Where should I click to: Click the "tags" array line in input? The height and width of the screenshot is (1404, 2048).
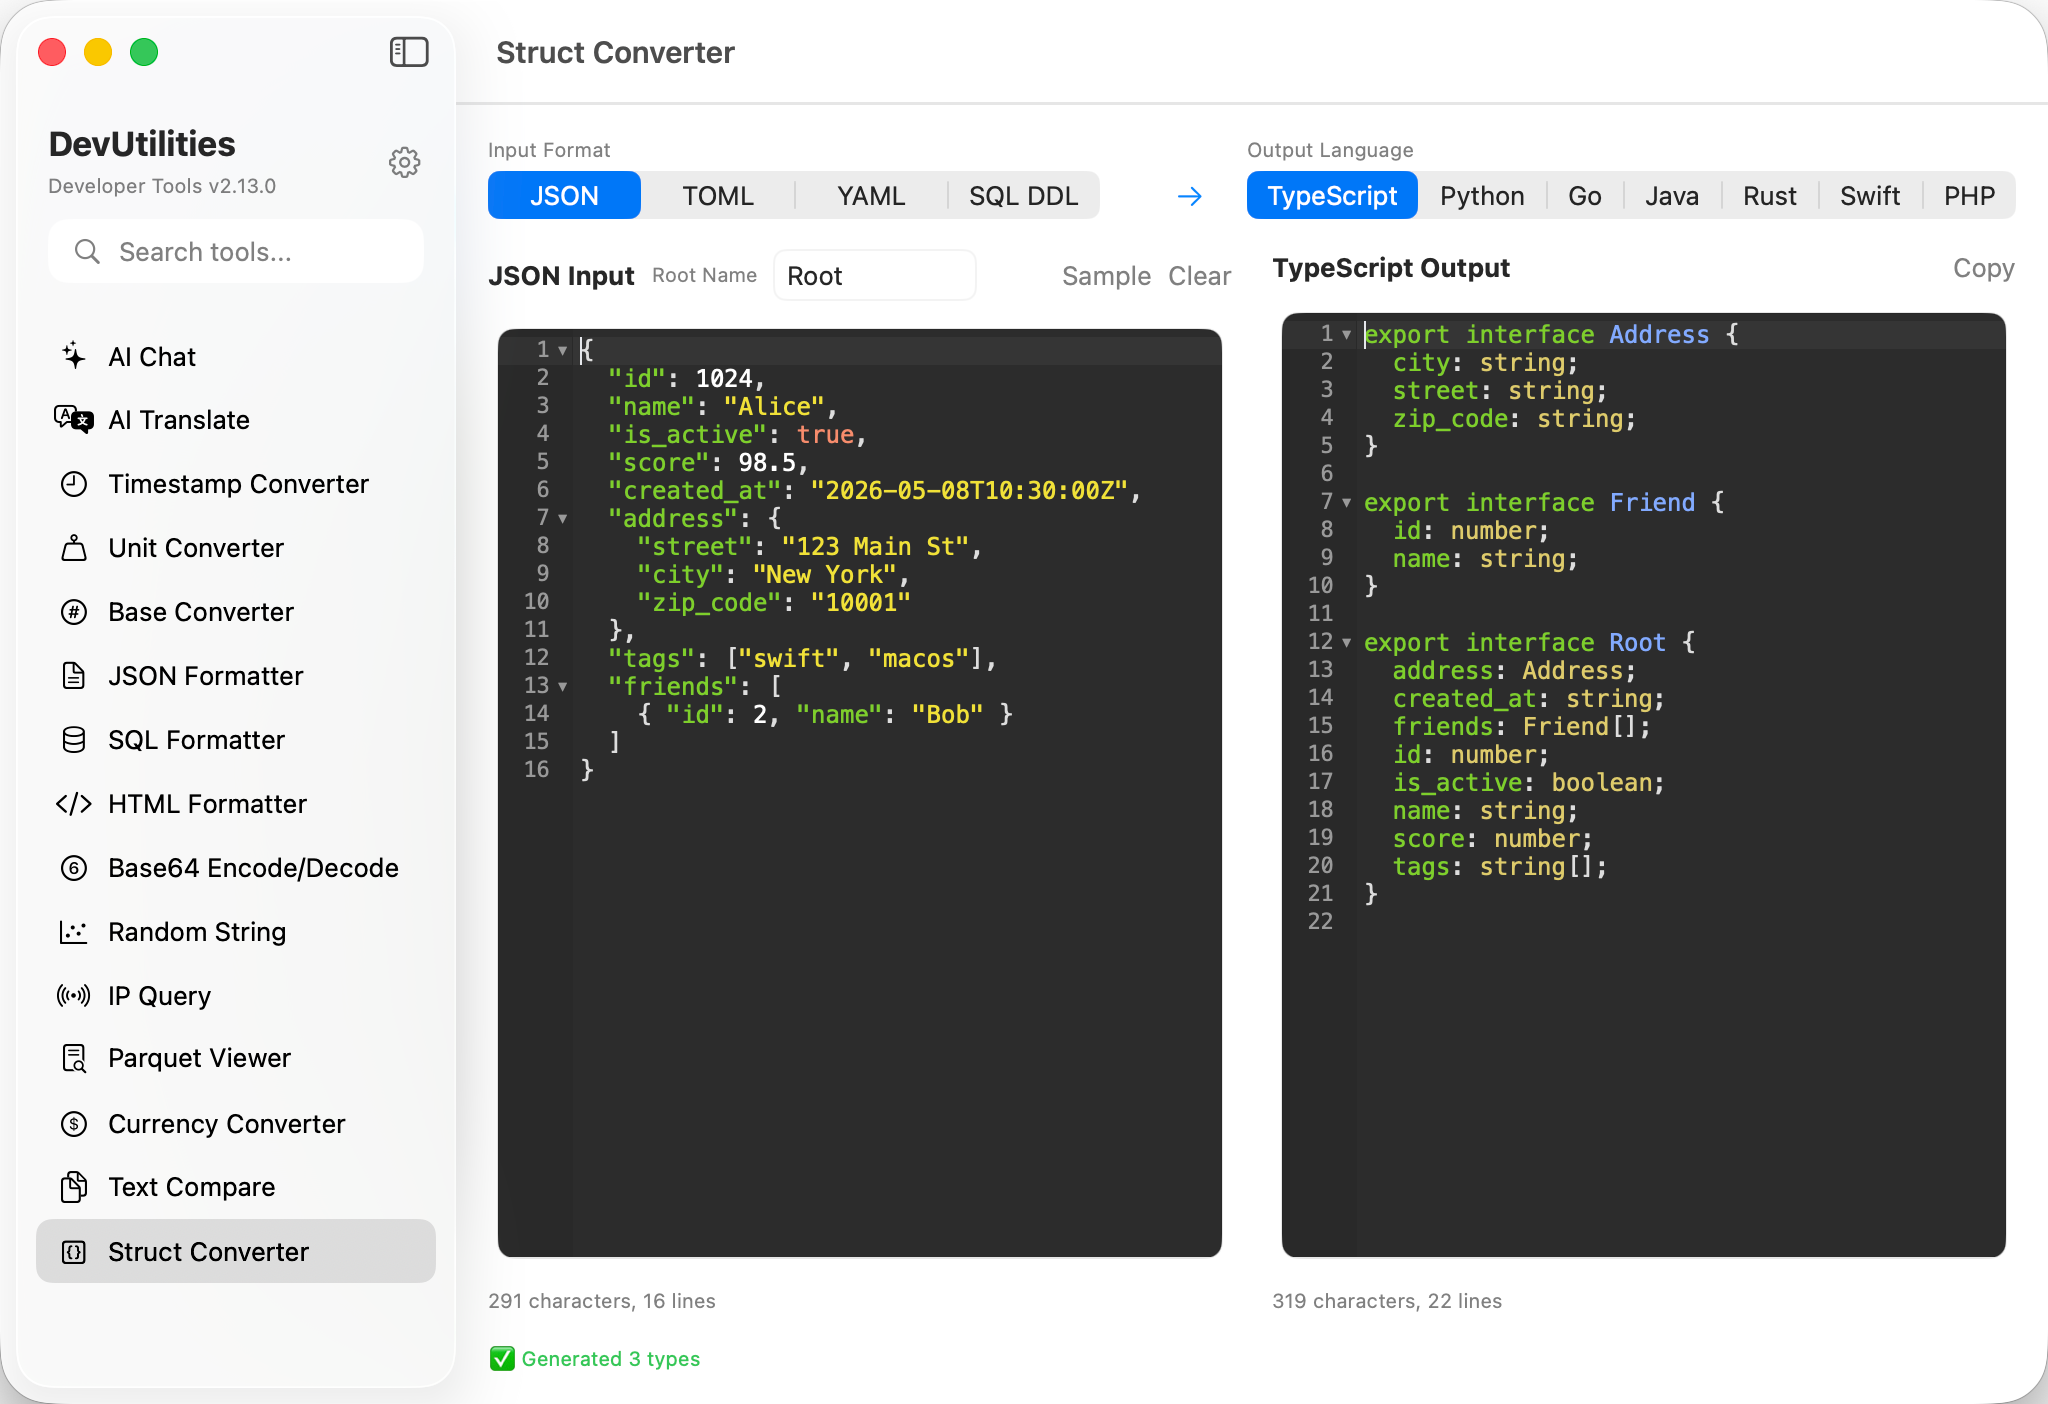pos(802,658)
